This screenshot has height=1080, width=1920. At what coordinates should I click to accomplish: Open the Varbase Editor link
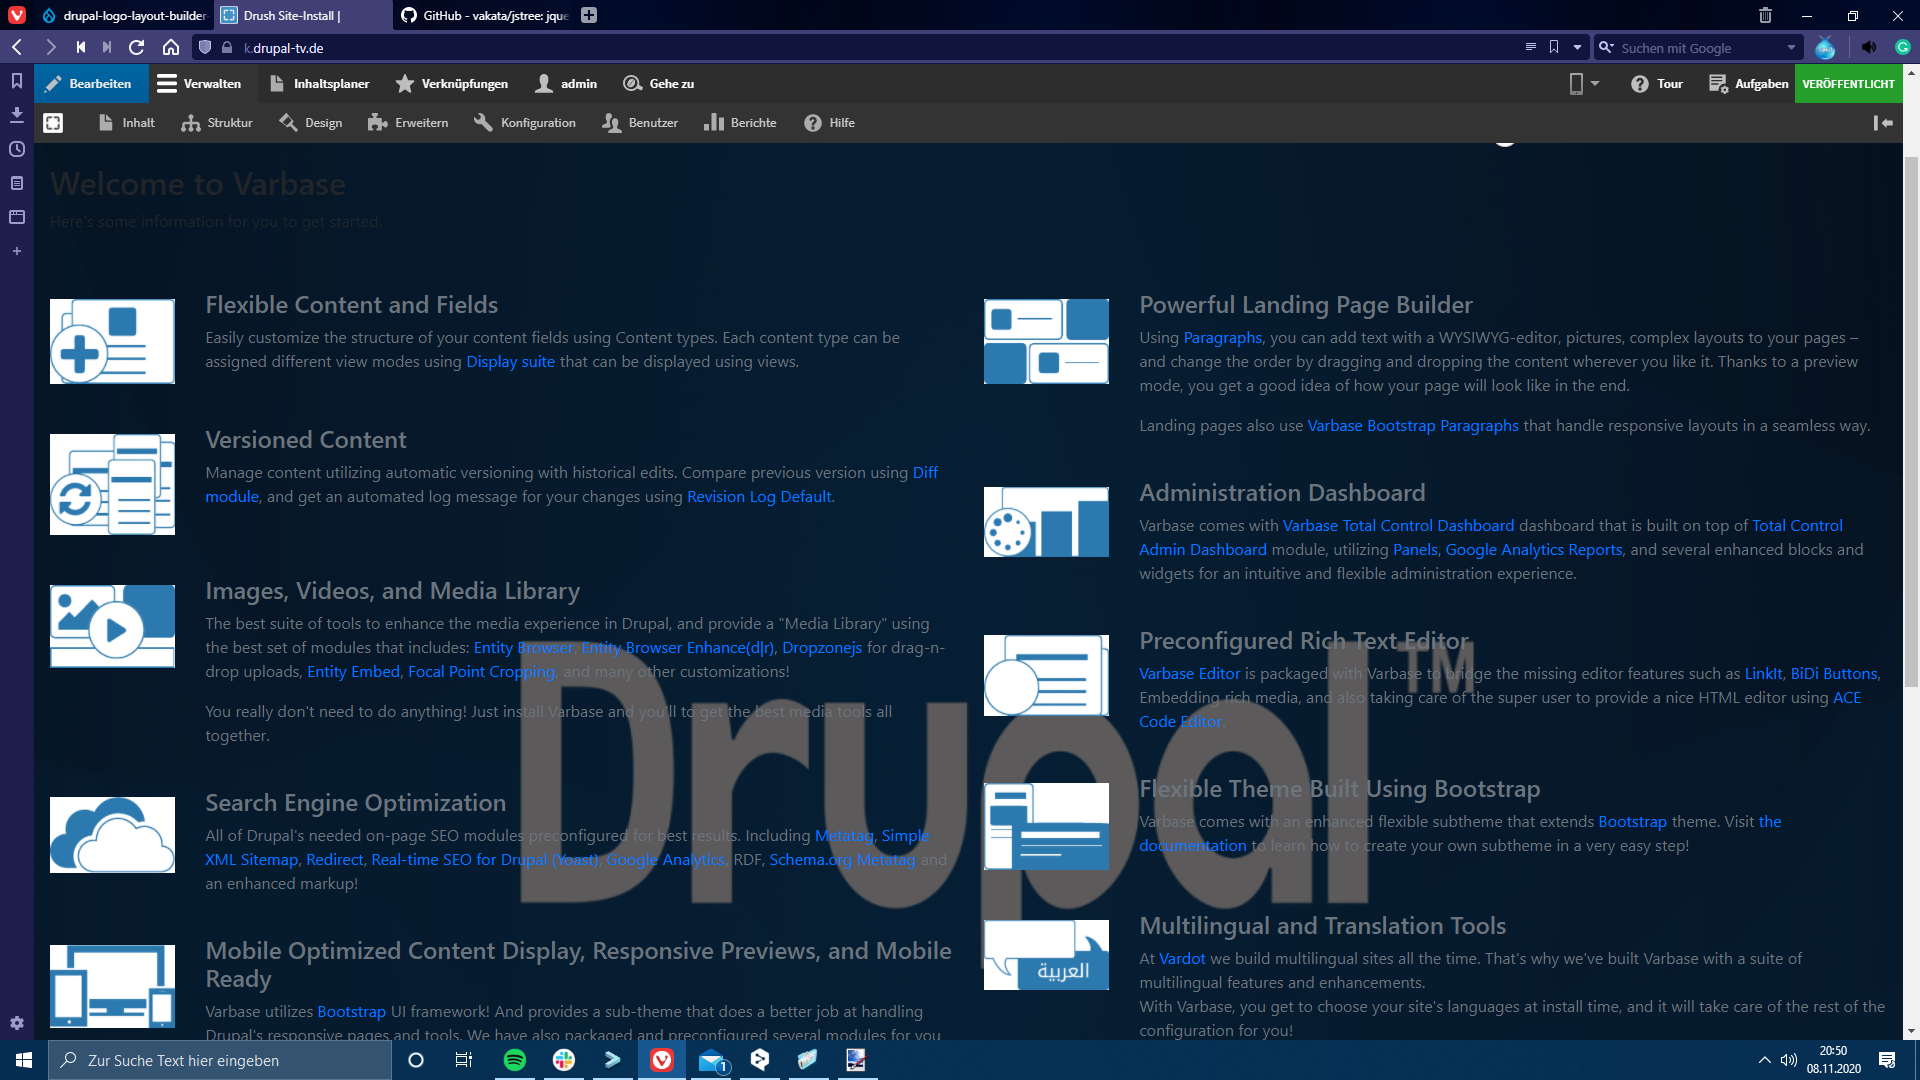pos(1189,673)
